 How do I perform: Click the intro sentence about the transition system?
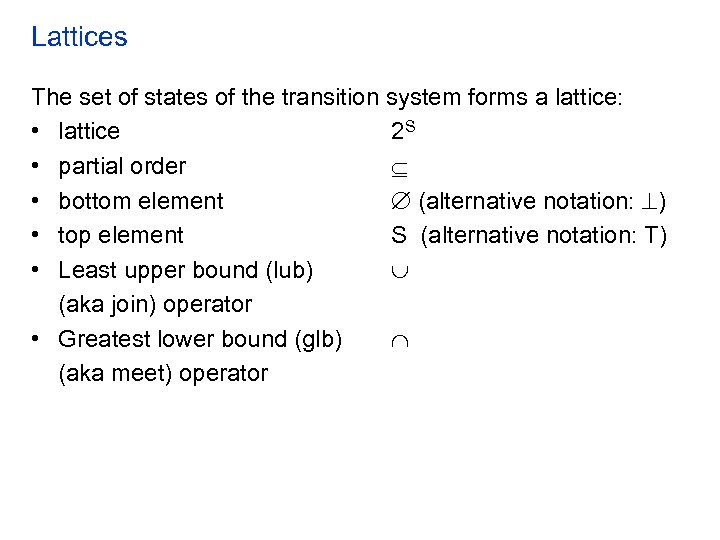pyautogui.click(x=327, y=97)
